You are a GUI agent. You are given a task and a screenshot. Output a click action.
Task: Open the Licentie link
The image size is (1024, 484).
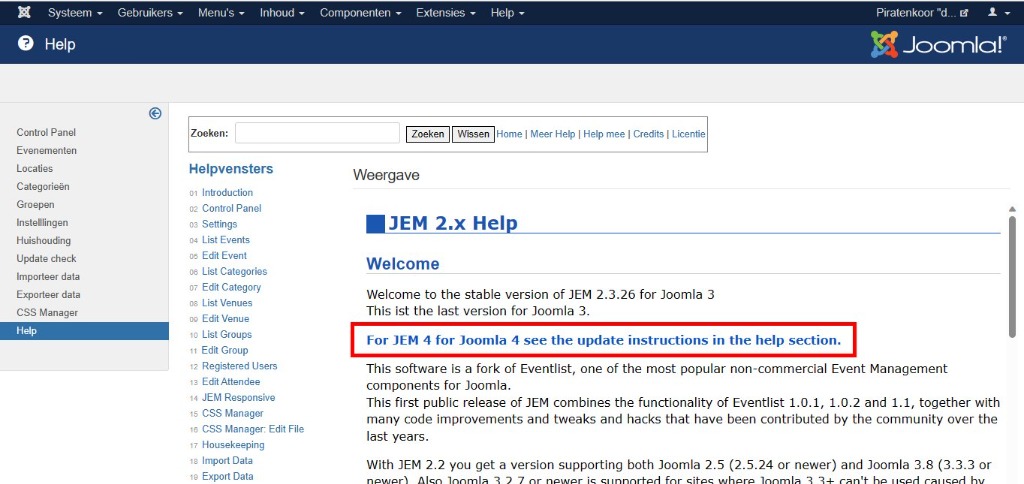click(x=689, y=134)
